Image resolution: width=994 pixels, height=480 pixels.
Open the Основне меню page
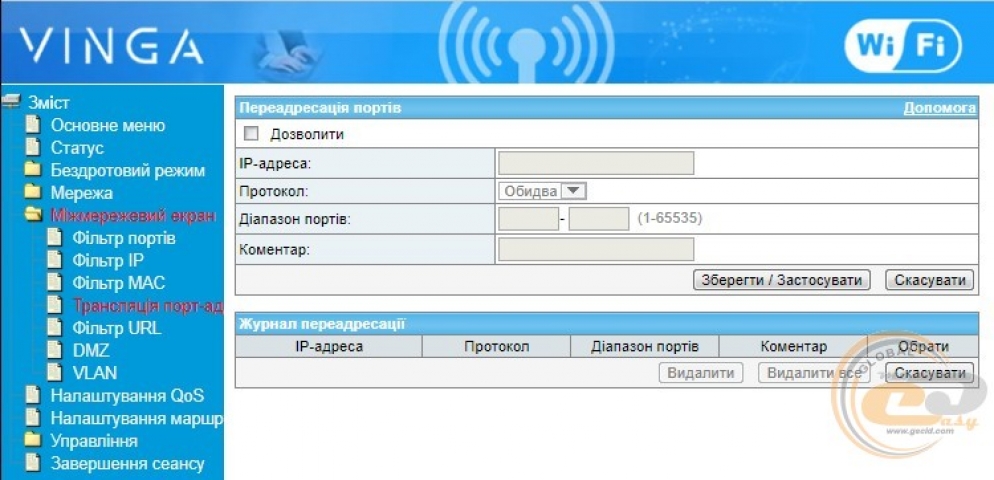tap(108, 125)
